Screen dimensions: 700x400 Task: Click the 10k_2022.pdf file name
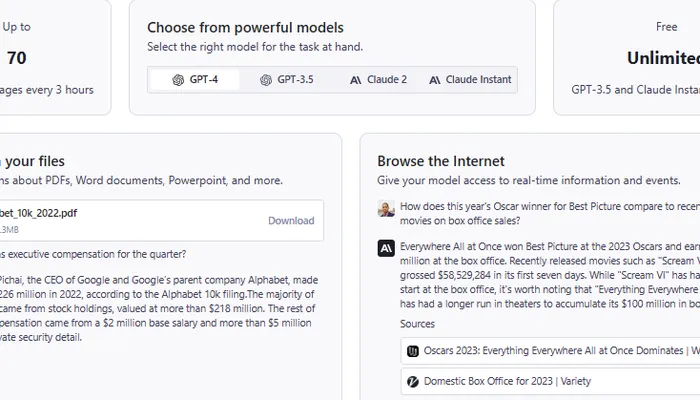[x=40, y=213]
